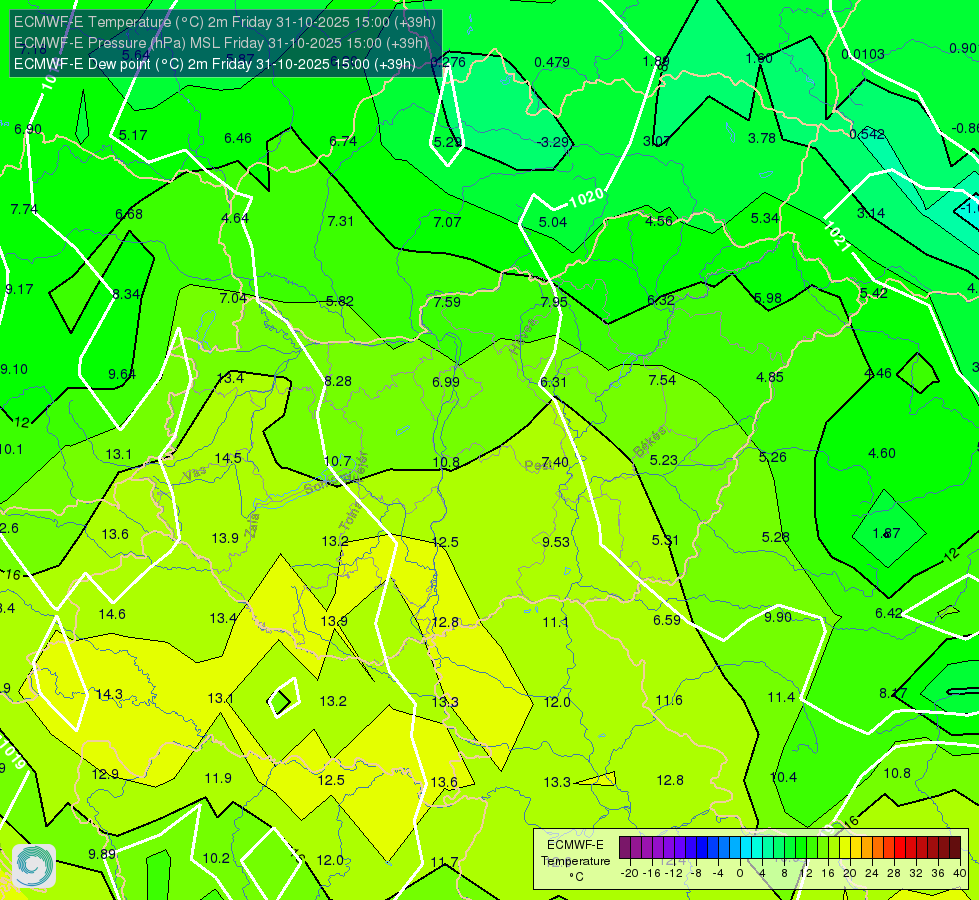Click the 5.82 value
Image resolution: width=979 pixels, height=900 pixels.
tap(340, 301)
